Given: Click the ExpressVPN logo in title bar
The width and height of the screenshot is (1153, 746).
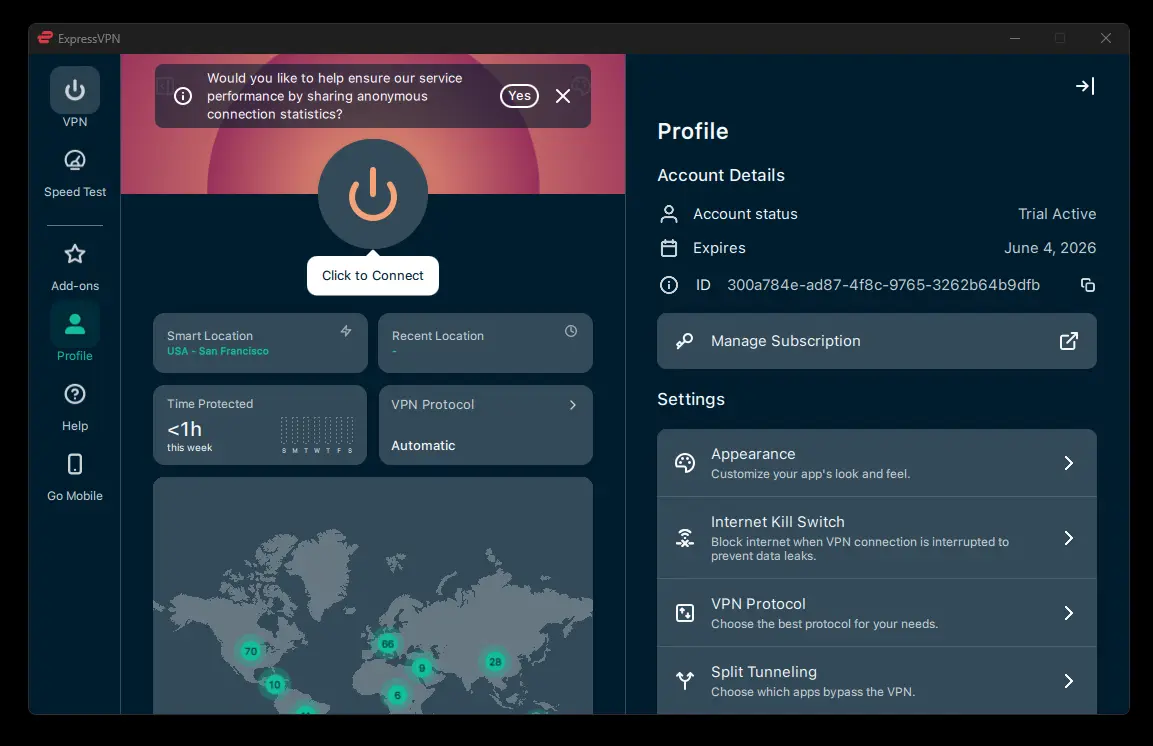Looking at the screenshot, I should click(46, 38).
